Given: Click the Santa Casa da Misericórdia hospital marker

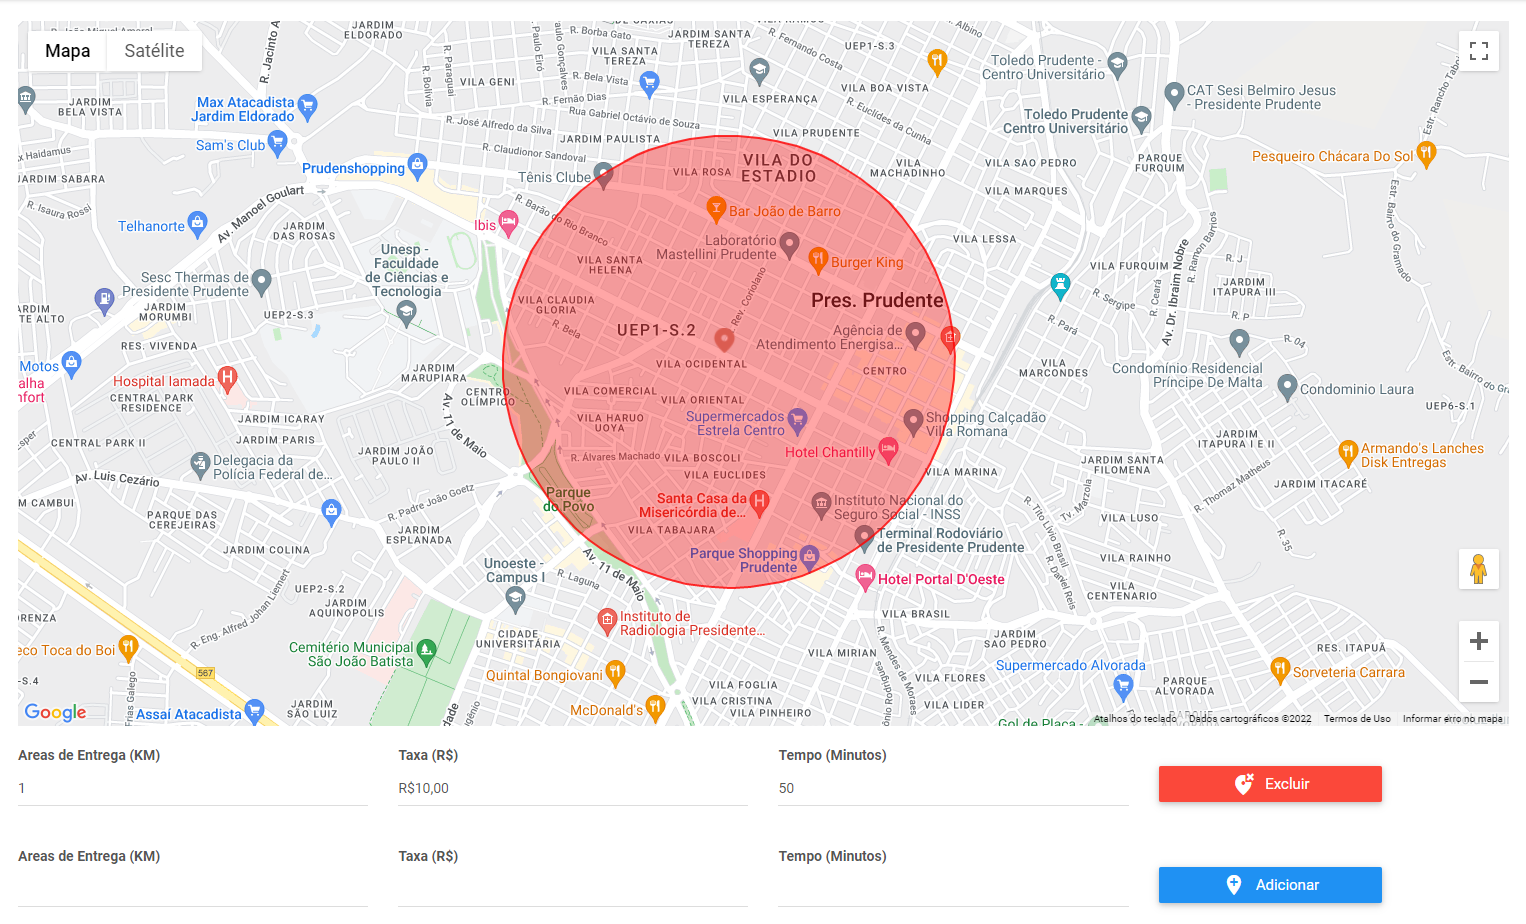Looking at the screenshot, I should pyautogui.click(x=759, y=502).
